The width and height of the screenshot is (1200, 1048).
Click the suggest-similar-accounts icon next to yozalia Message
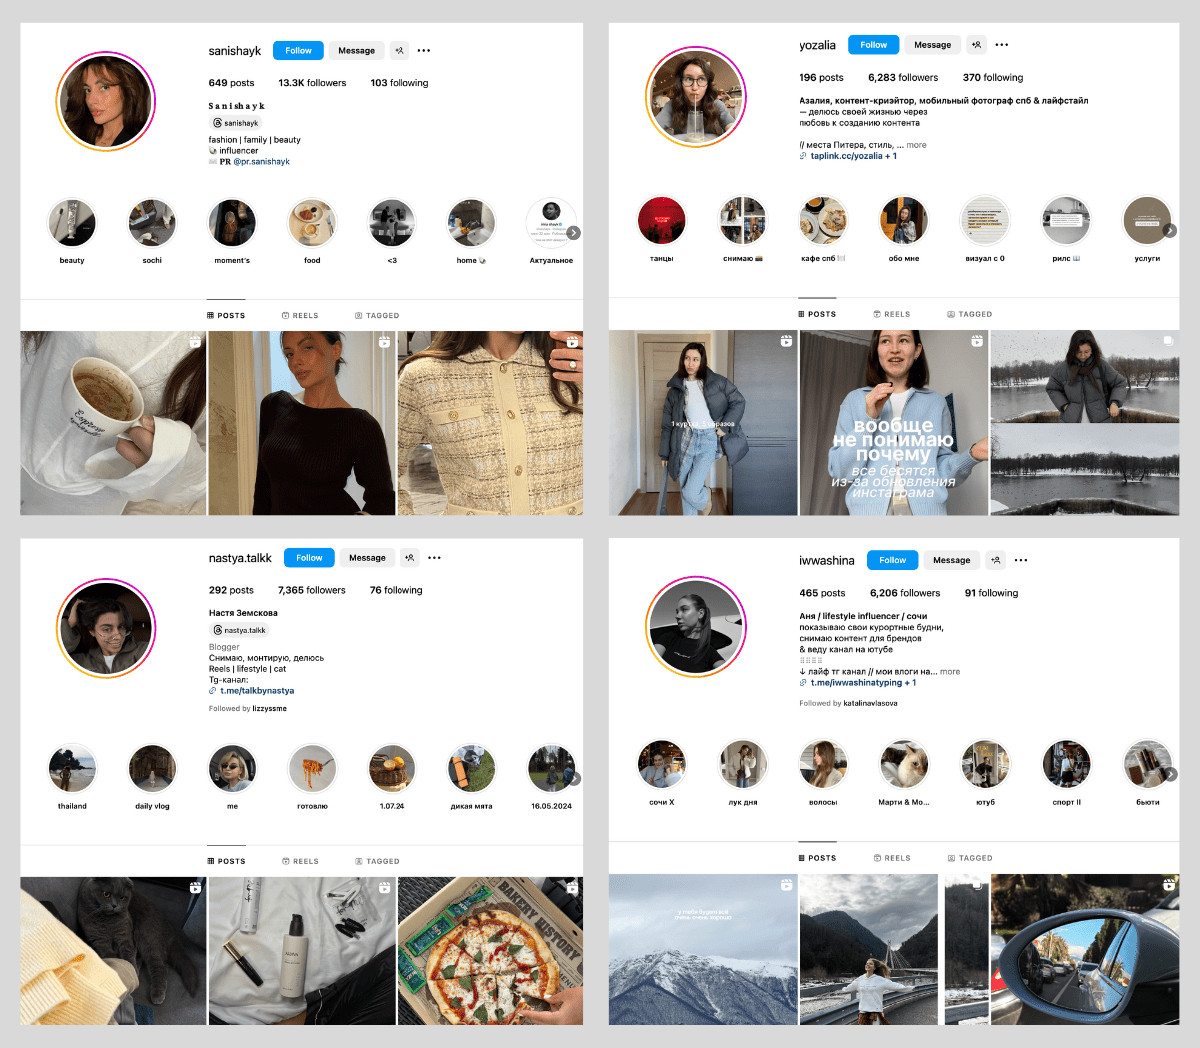click(977, 45)
